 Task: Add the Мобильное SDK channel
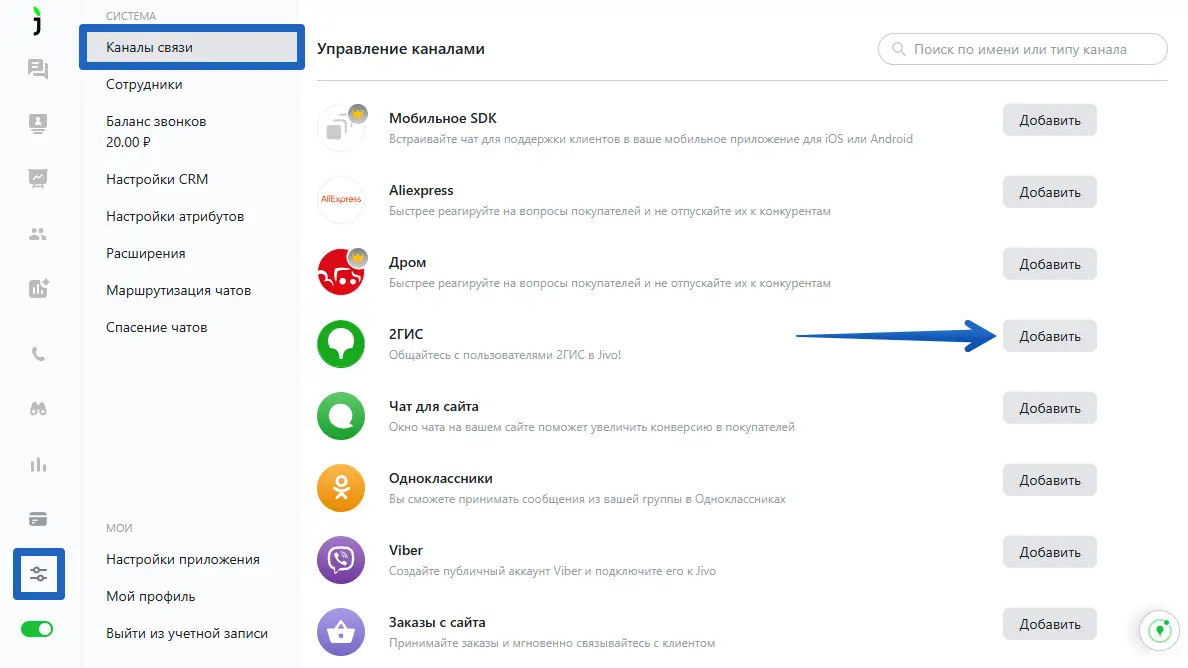1049,120
